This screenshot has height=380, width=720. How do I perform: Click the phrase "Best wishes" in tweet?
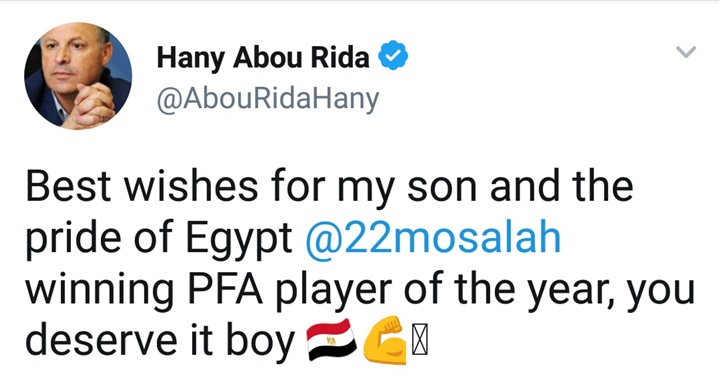tap(141, 186)
